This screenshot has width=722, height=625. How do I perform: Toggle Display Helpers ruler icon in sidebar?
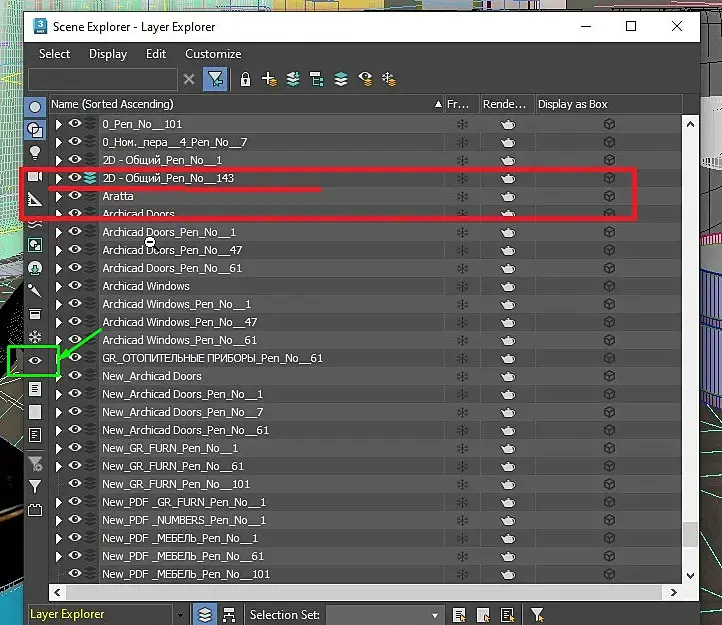pos(35,199)
